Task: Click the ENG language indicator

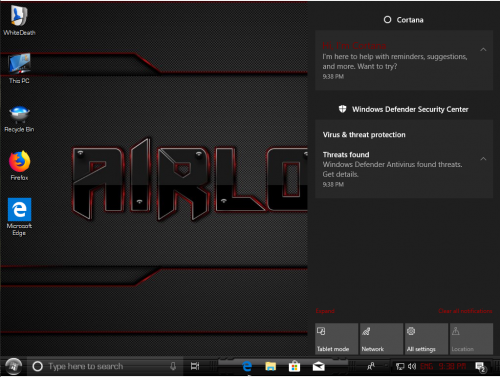Action: click(426, 367)
